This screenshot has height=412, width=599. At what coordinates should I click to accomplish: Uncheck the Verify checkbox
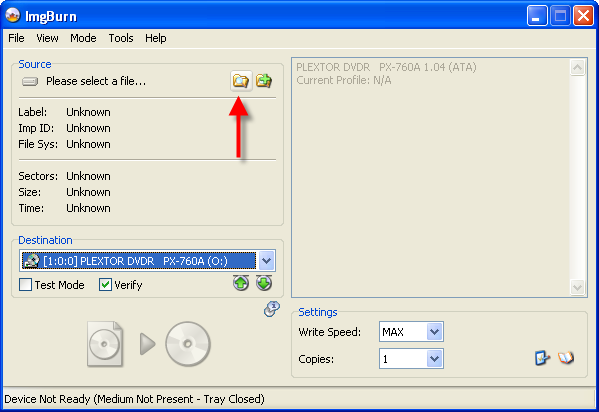coord(105,285)
